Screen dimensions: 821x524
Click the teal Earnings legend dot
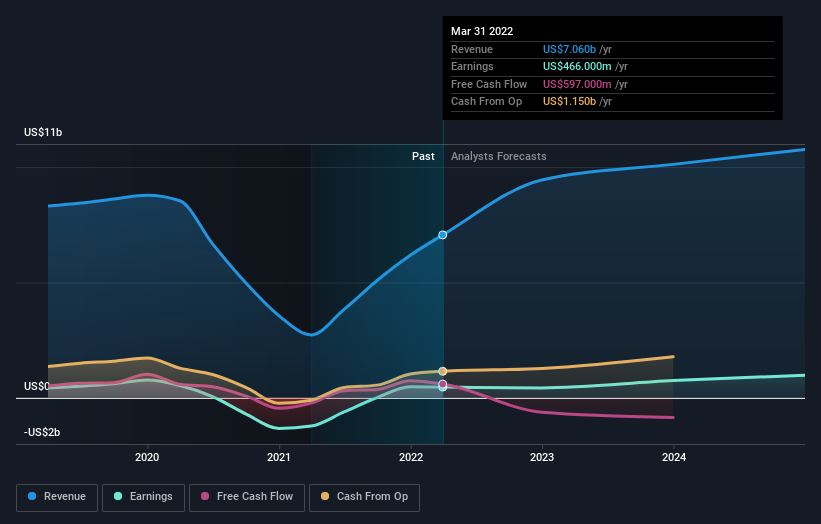[x=118, y=496]
